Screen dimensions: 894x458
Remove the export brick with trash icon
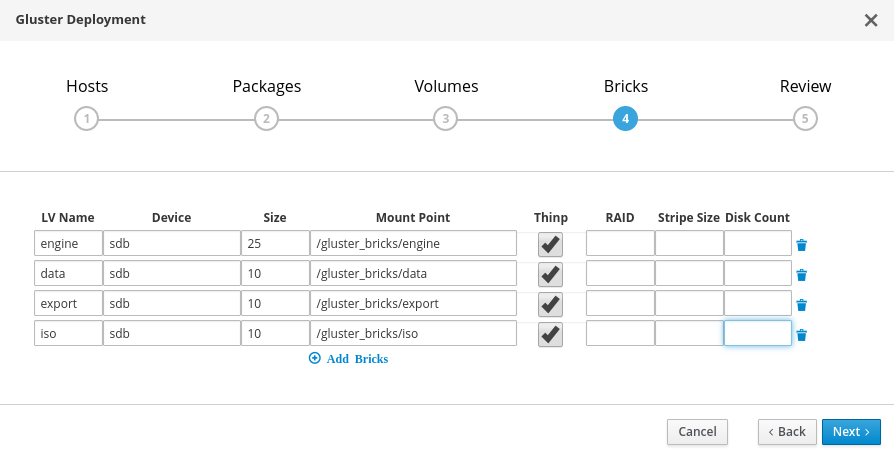point(801,305)
